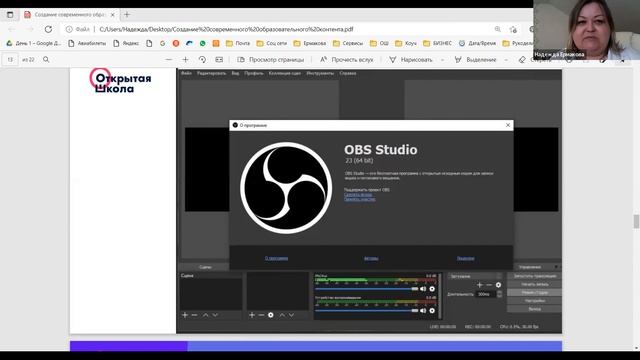The image size is (640, 360).
Task: Open the green WhatsApp bookmark icon
Action: pos(202,43)
